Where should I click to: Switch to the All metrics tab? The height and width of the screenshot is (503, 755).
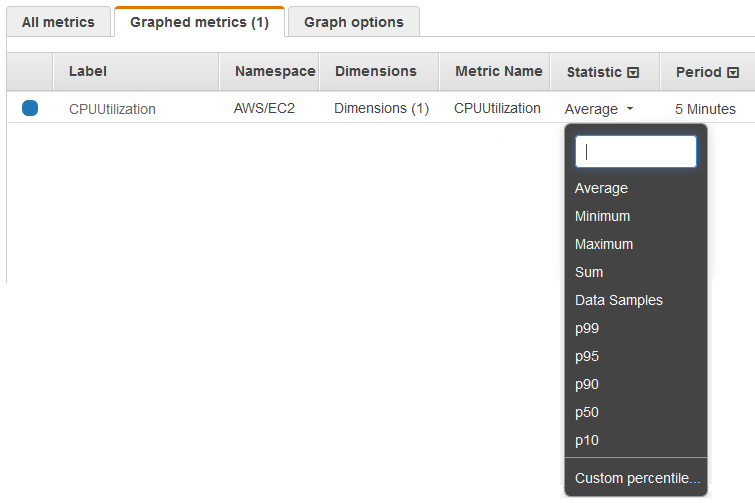[x=58, y=22]
